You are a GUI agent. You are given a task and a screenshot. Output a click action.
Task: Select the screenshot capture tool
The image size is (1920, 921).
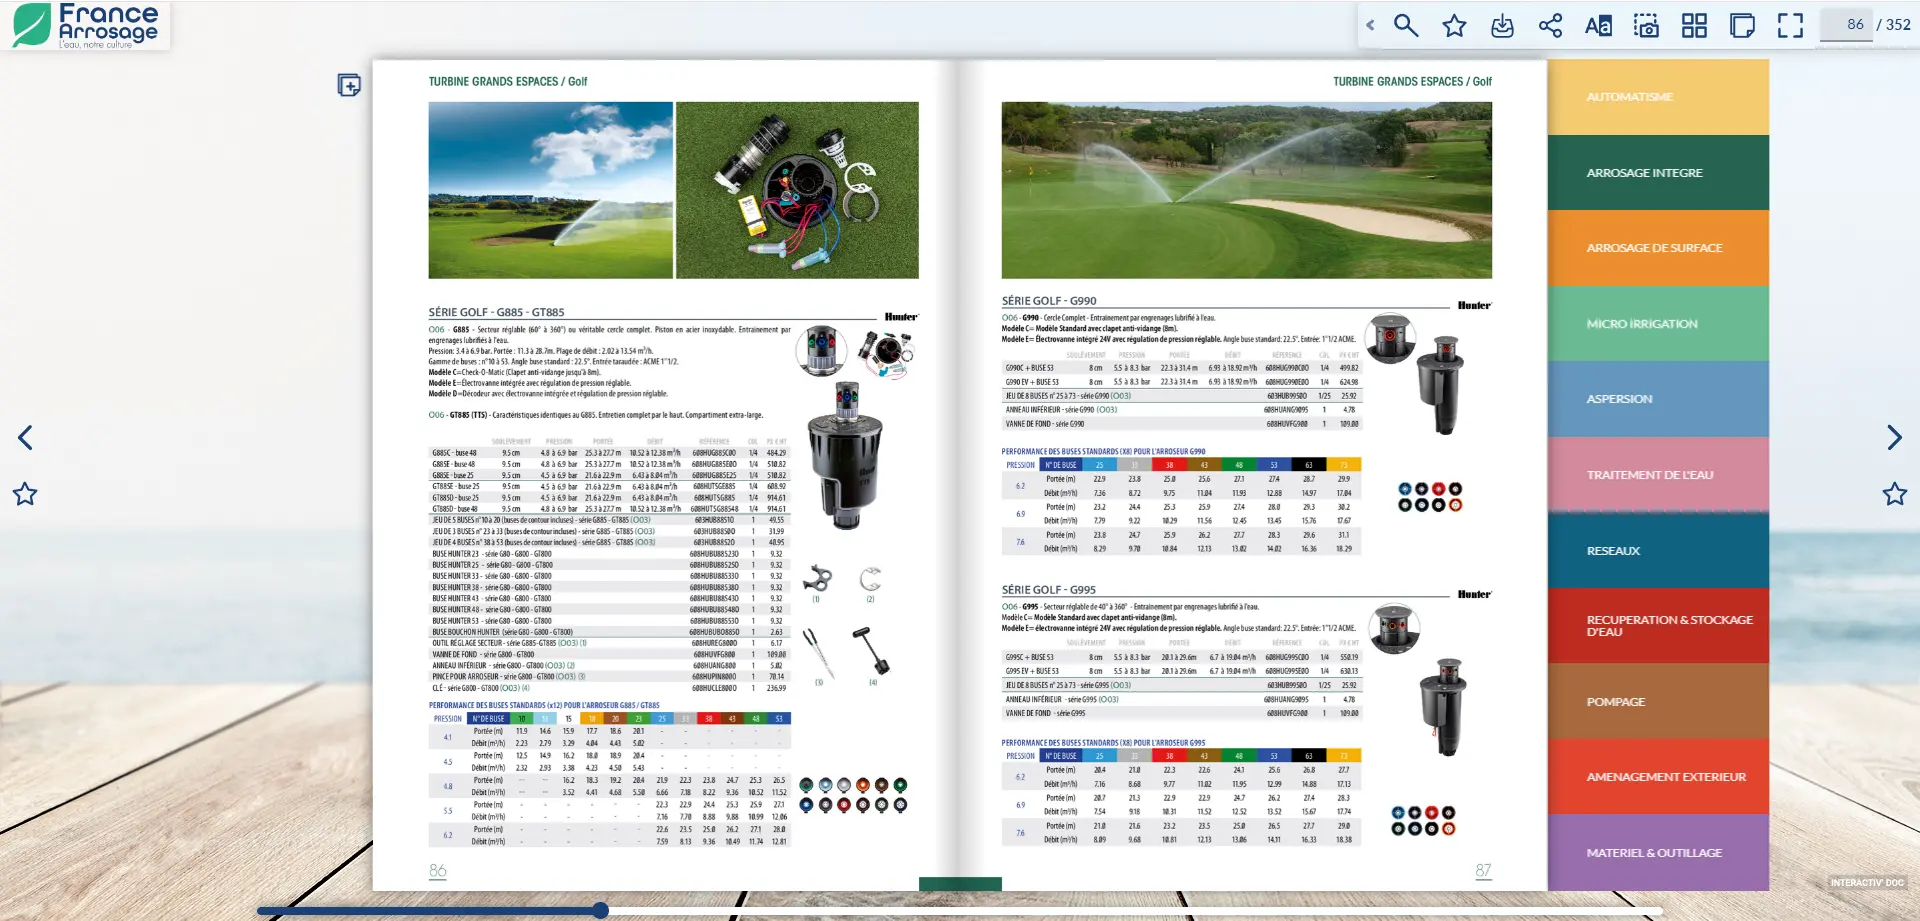[x=1646, y=26]
